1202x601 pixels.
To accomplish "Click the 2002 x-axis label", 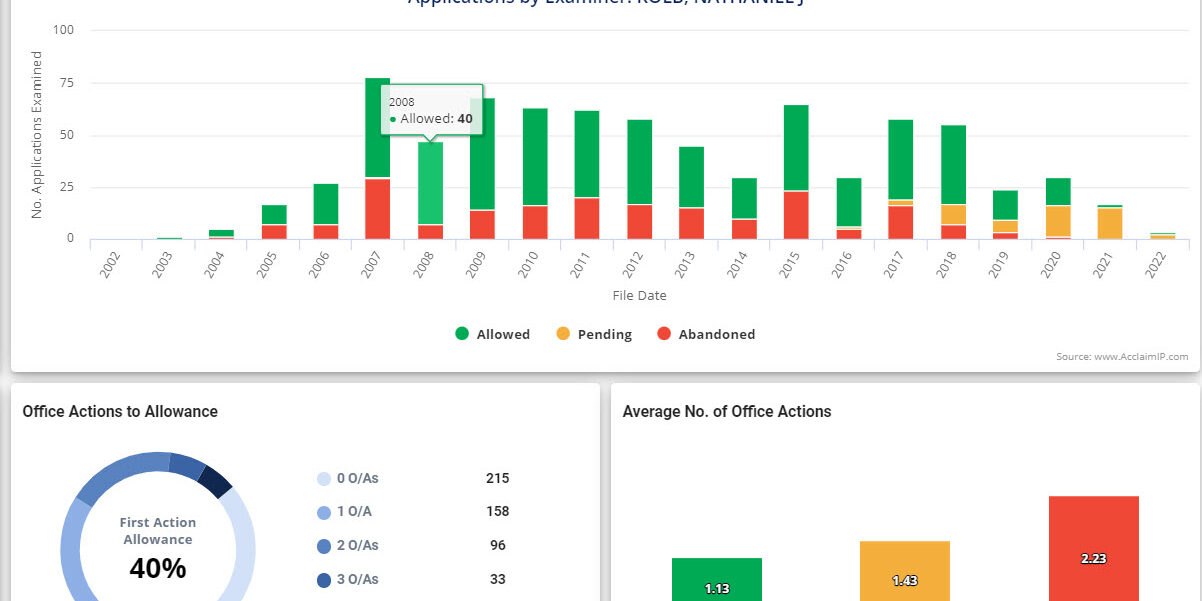I will (x=110, y=263).
